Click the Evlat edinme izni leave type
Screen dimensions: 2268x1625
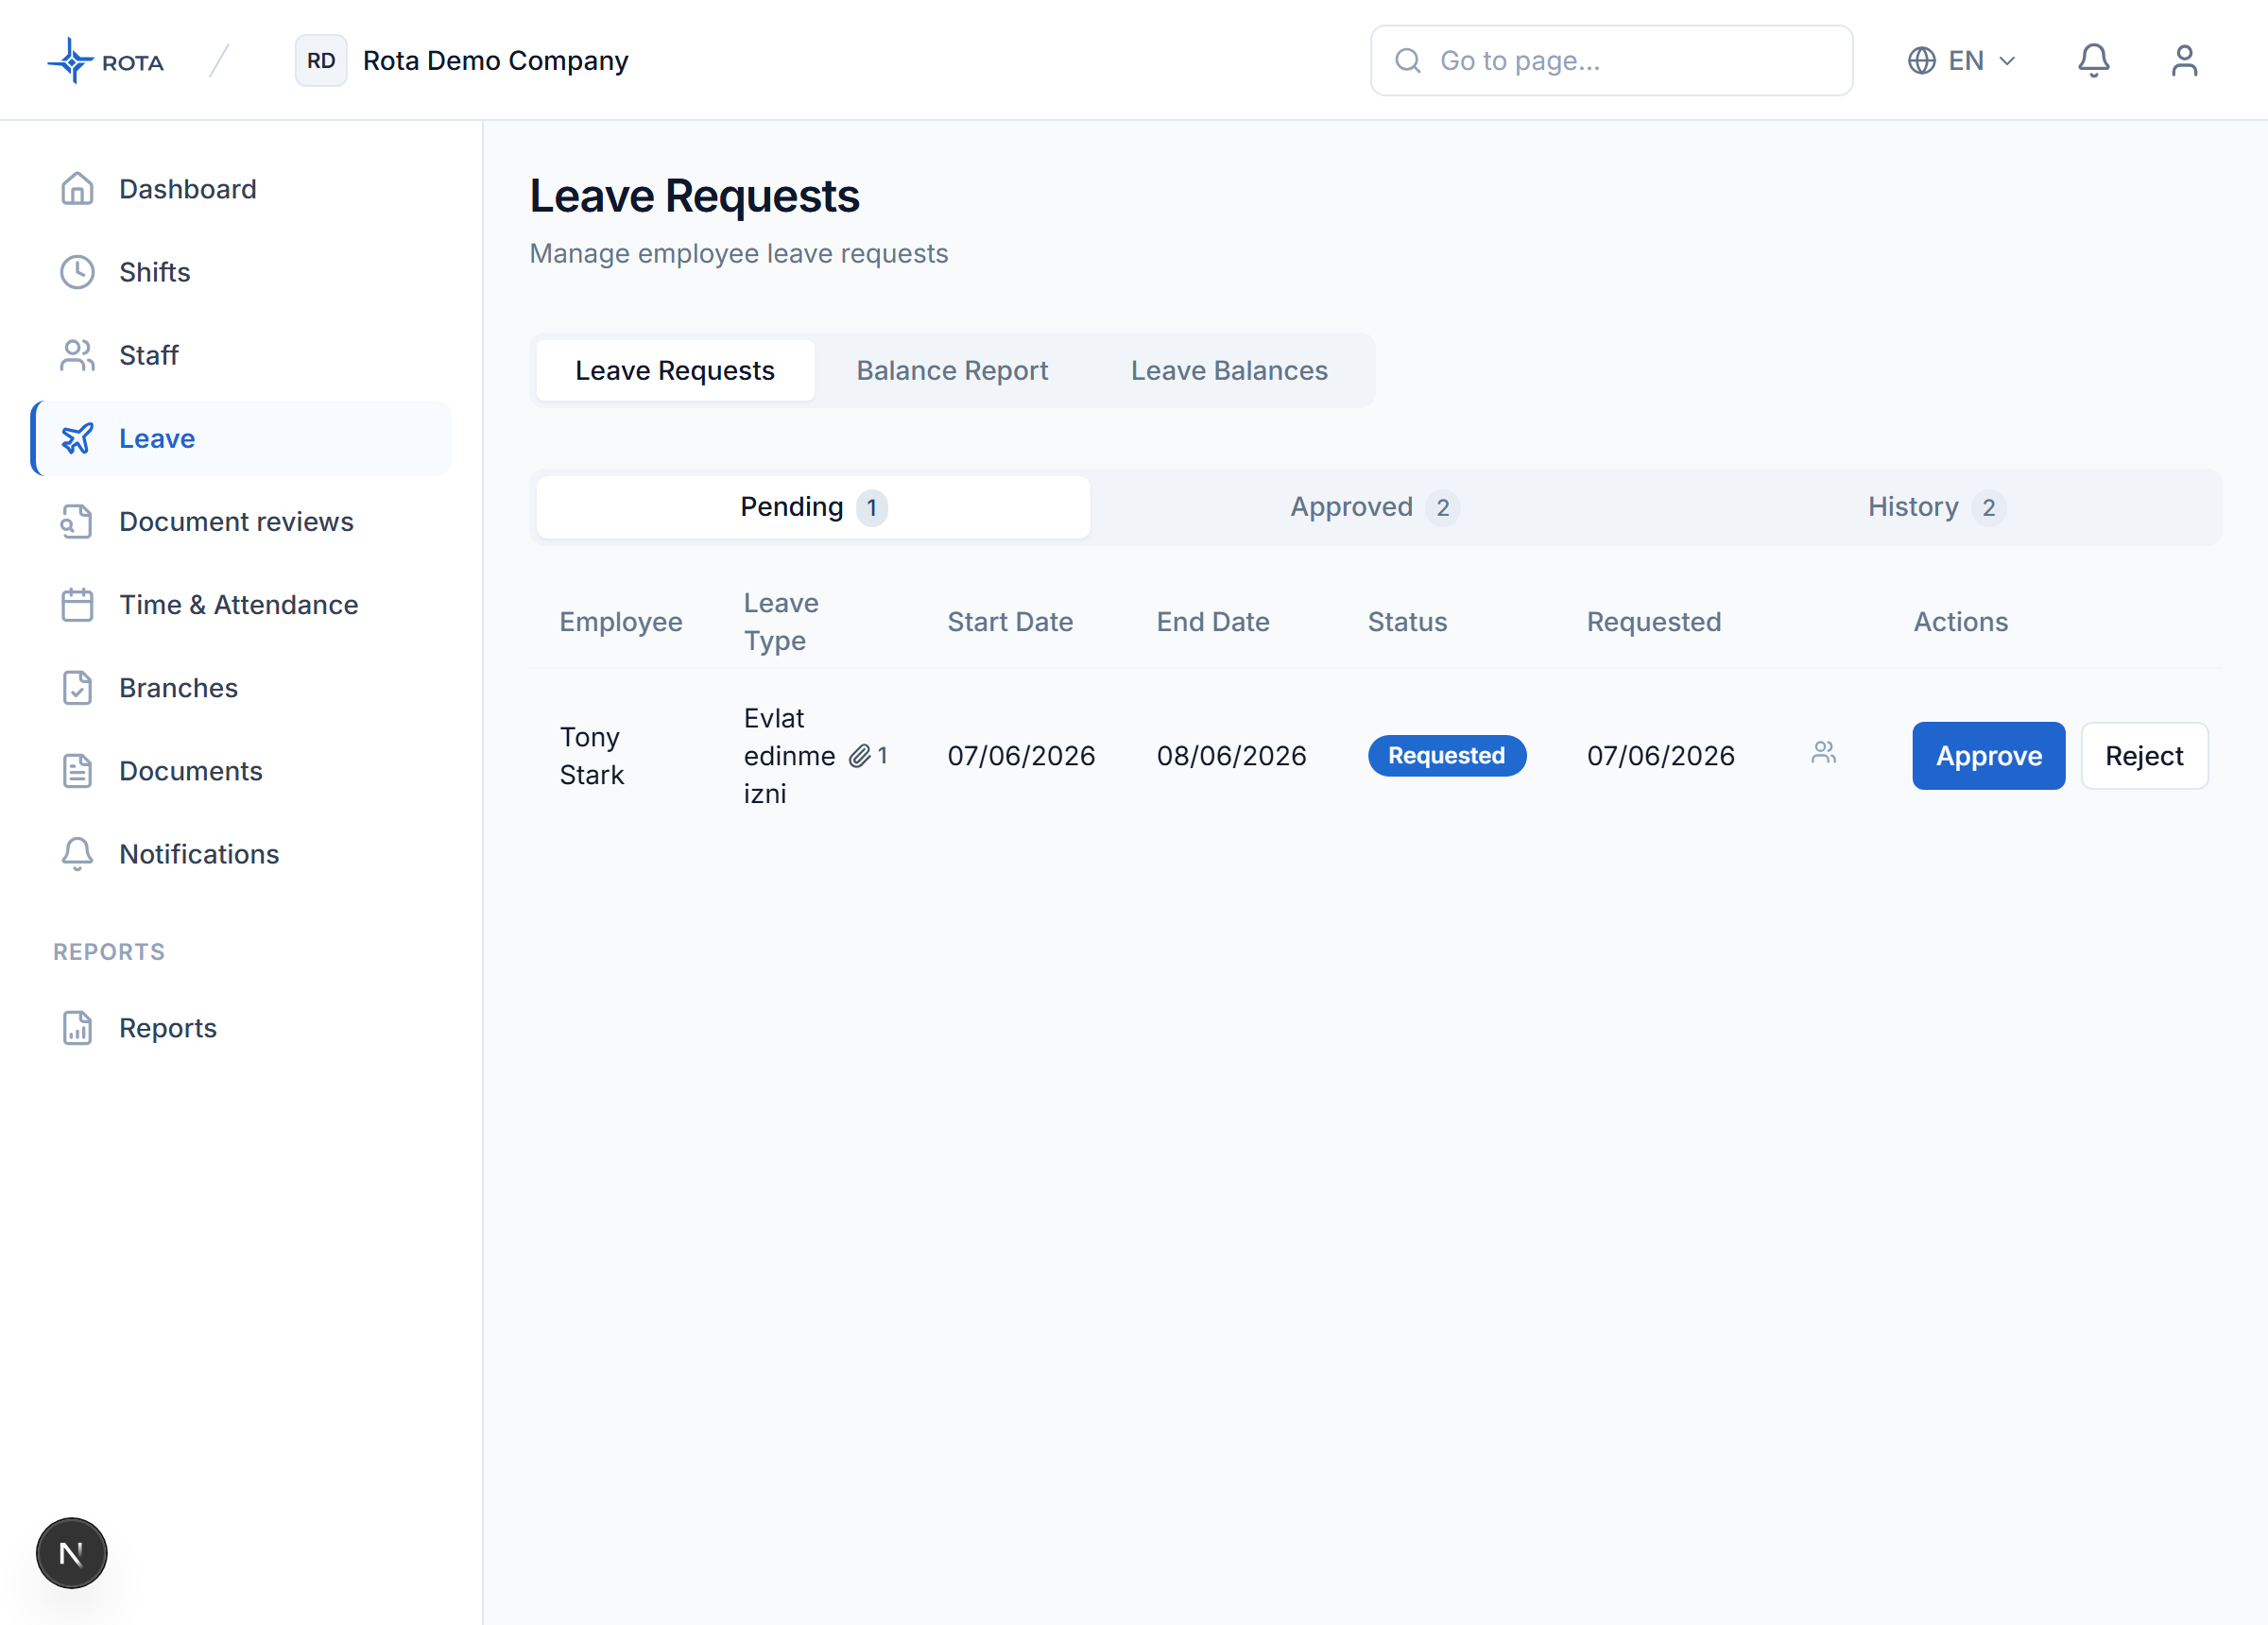(x=790, y=756)
